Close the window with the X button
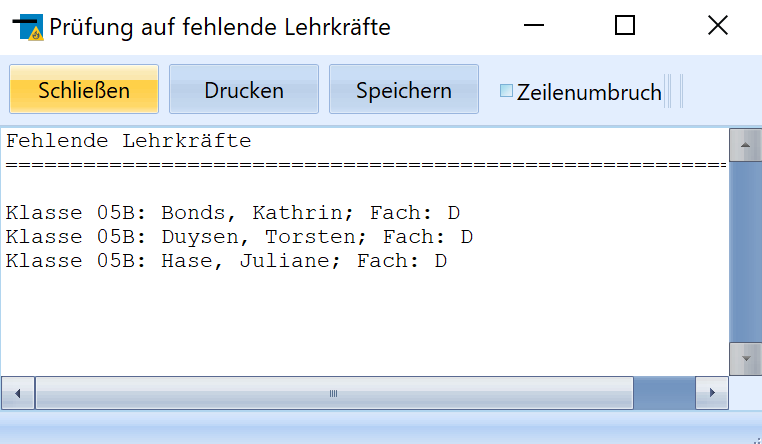 pyautogui.click(x=718, y=25)
